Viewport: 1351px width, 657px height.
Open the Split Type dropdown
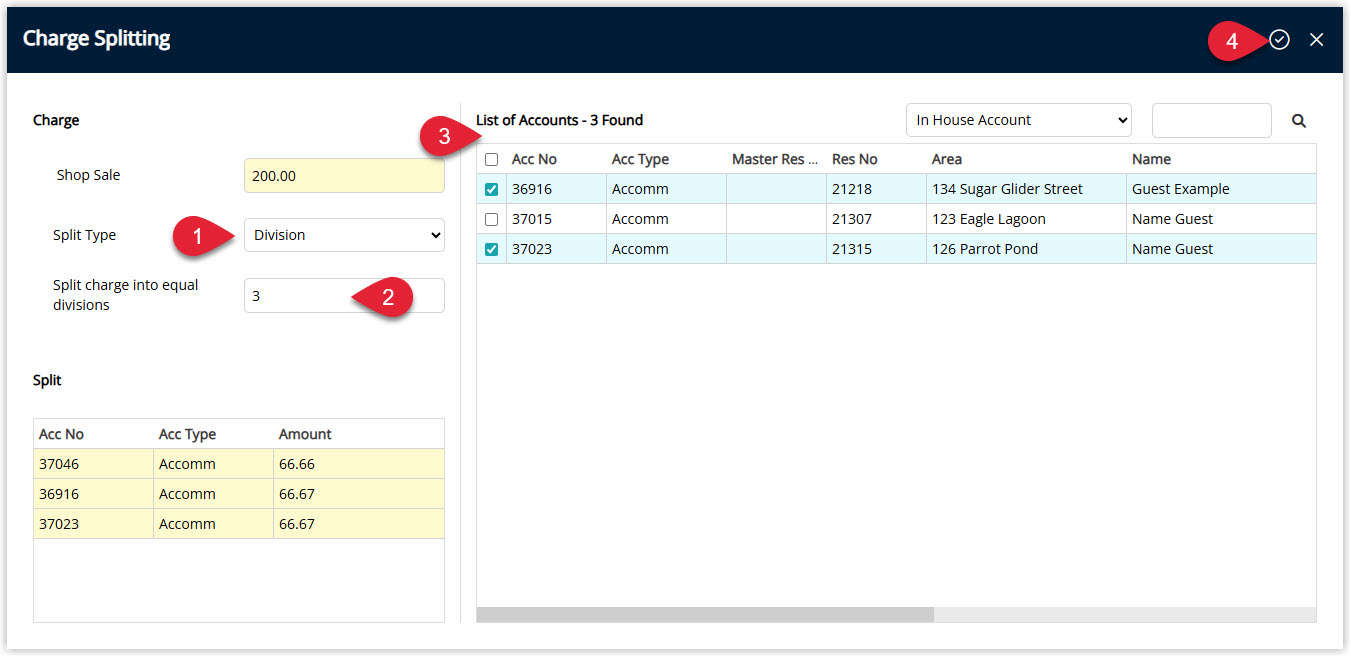click(344, 235)
